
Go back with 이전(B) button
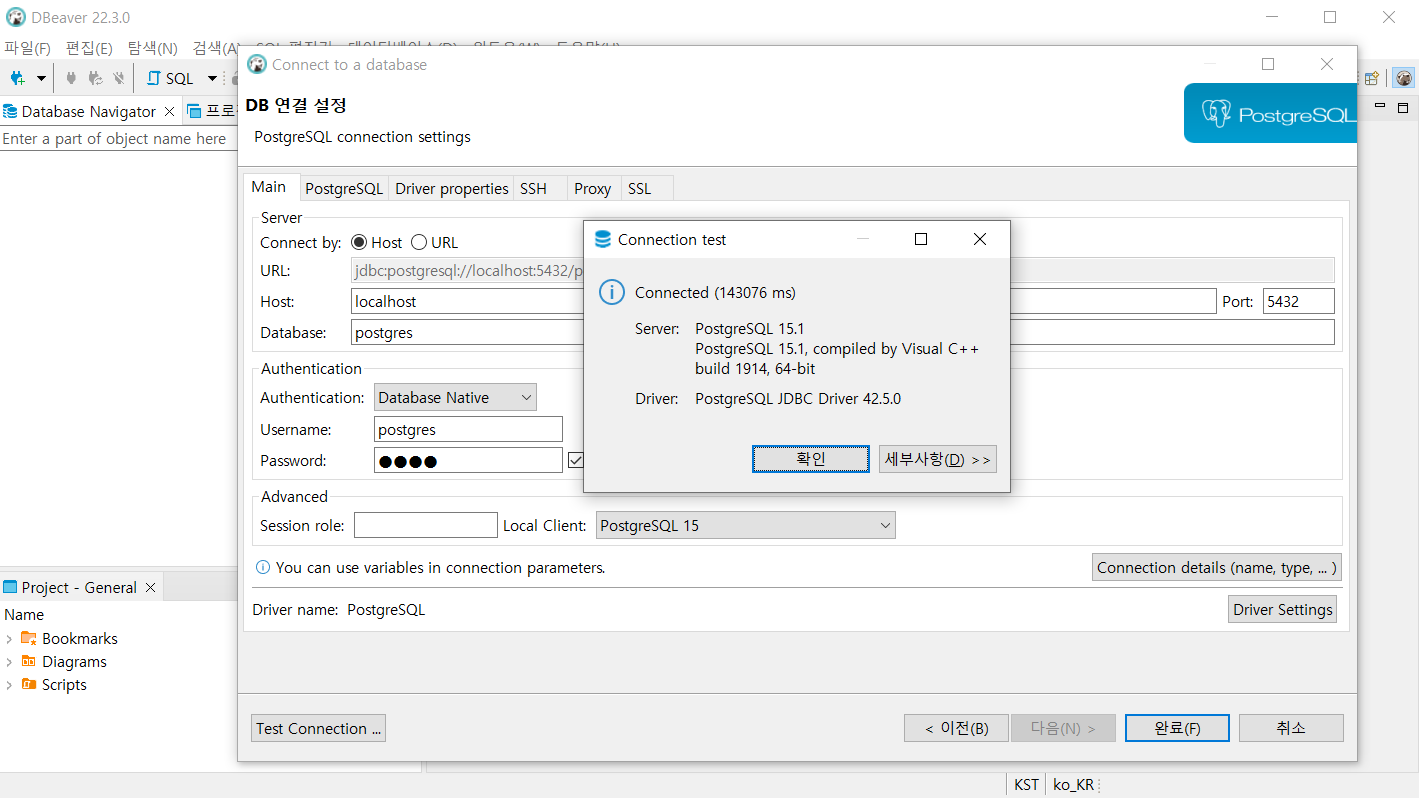point(955,728)
